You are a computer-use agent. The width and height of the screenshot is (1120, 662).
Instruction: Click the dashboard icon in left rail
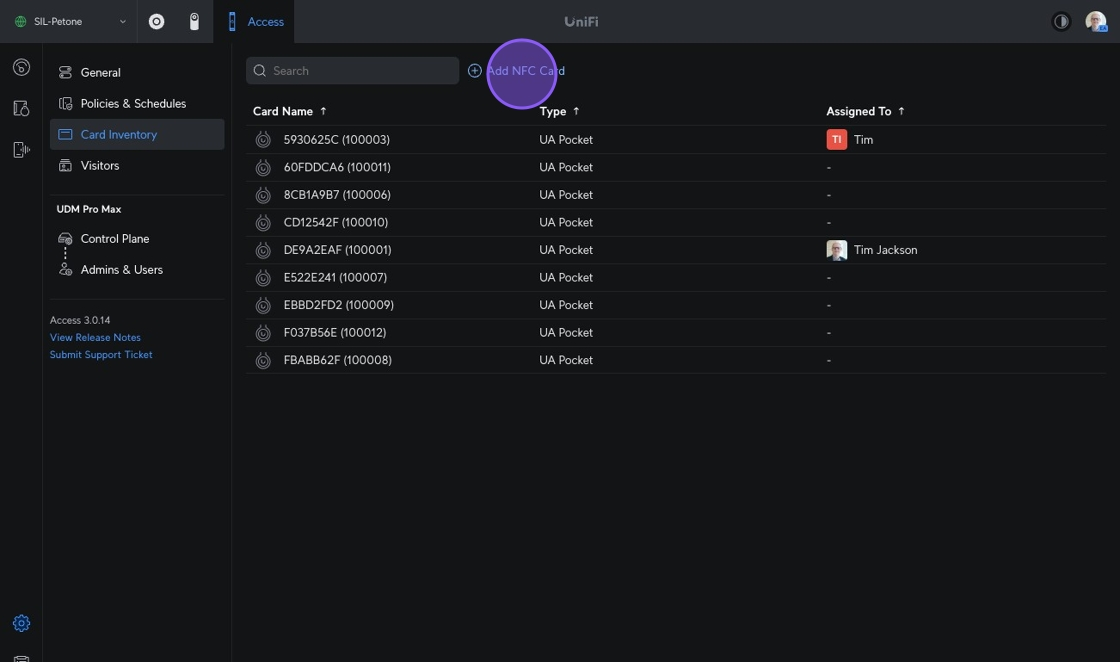tap(21, 67)
